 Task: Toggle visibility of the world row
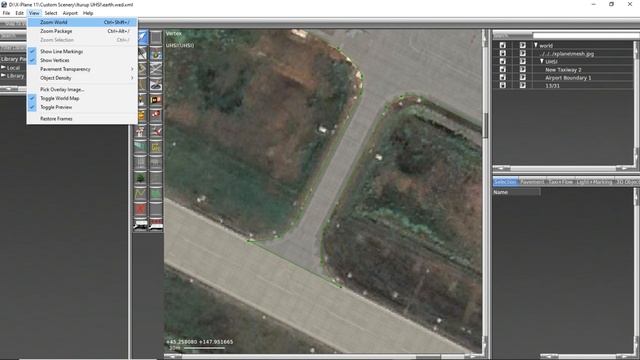[522, 45]
